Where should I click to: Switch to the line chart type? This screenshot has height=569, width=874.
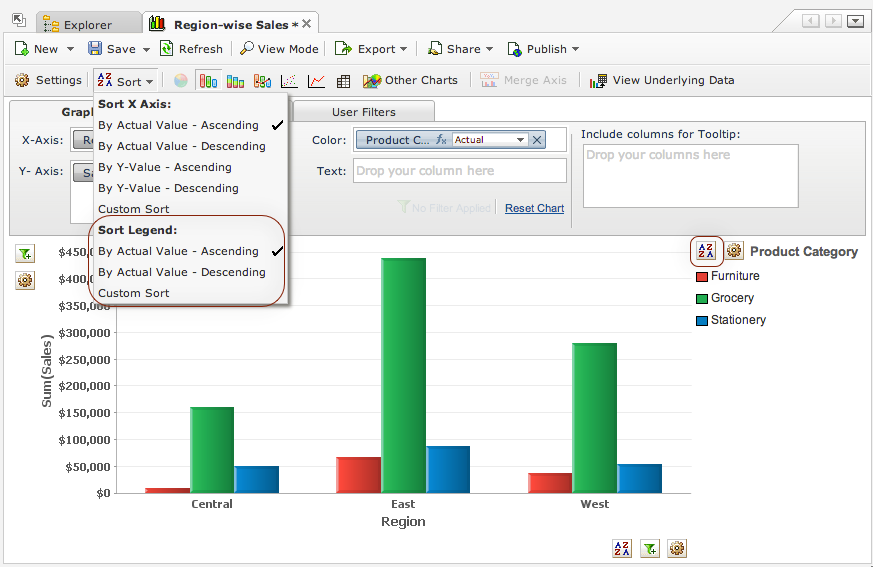coord(316,81)
